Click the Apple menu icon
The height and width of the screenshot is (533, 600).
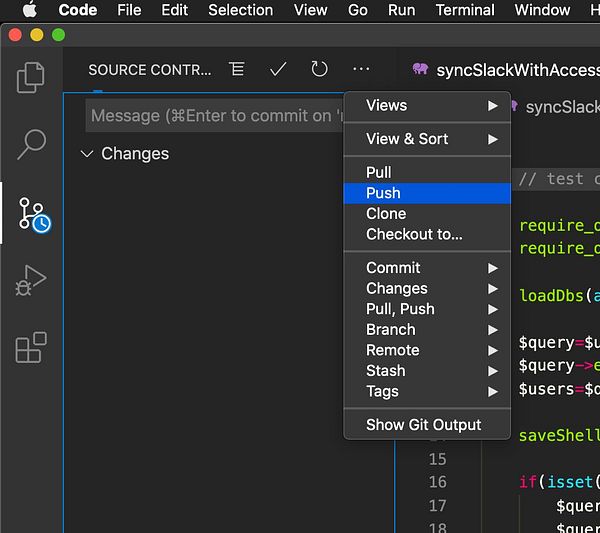point(29,10)
